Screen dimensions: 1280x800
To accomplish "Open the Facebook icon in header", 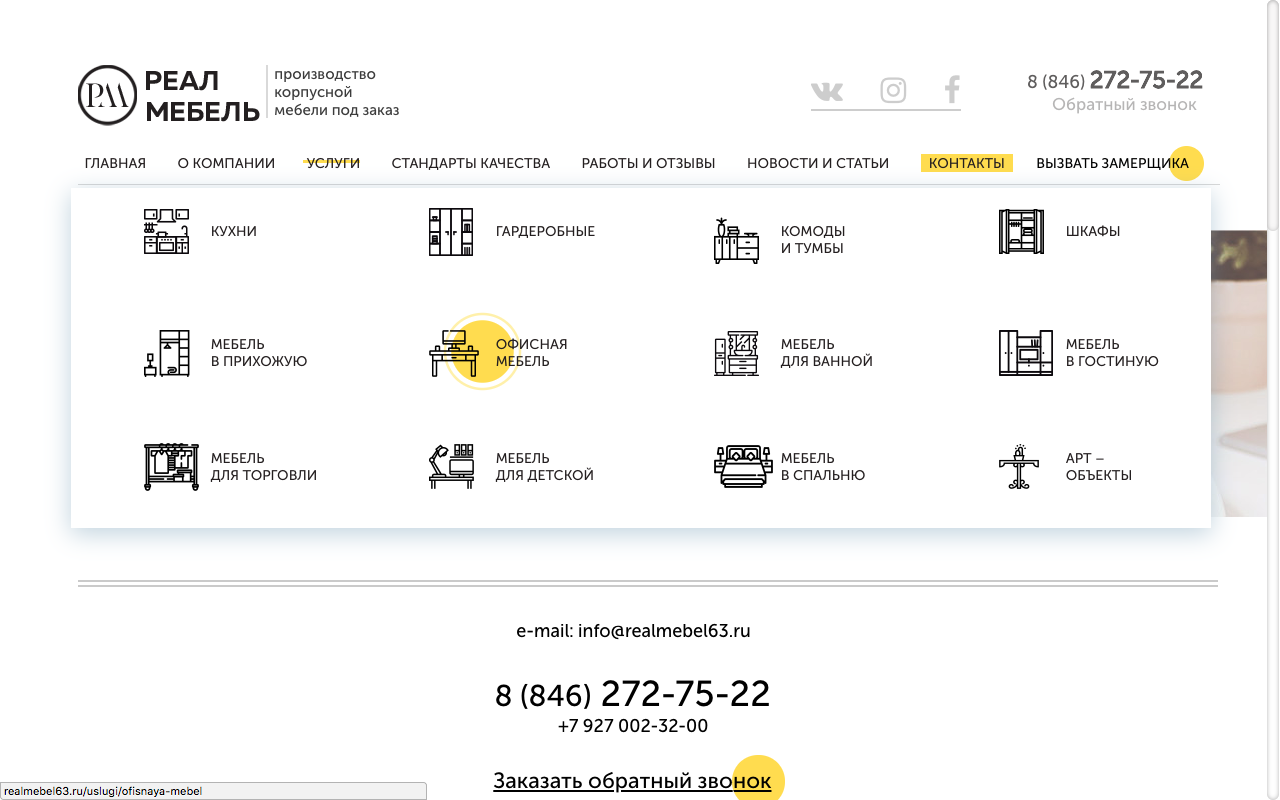I will coord(952,91).
